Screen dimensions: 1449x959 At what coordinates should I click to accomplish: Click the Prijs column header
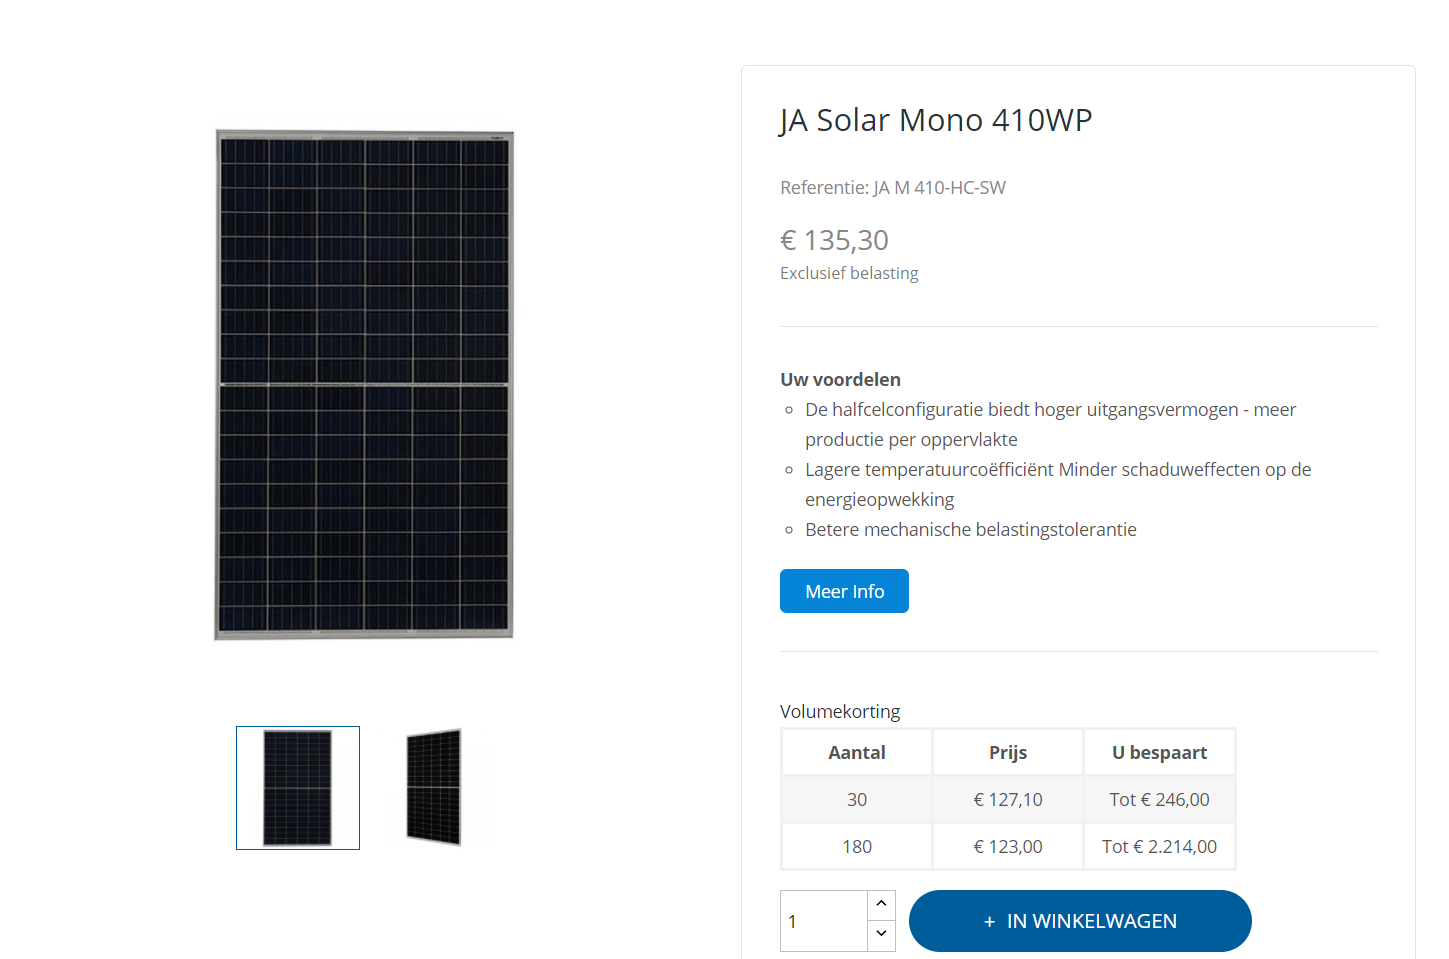(x=1008, y=752)
